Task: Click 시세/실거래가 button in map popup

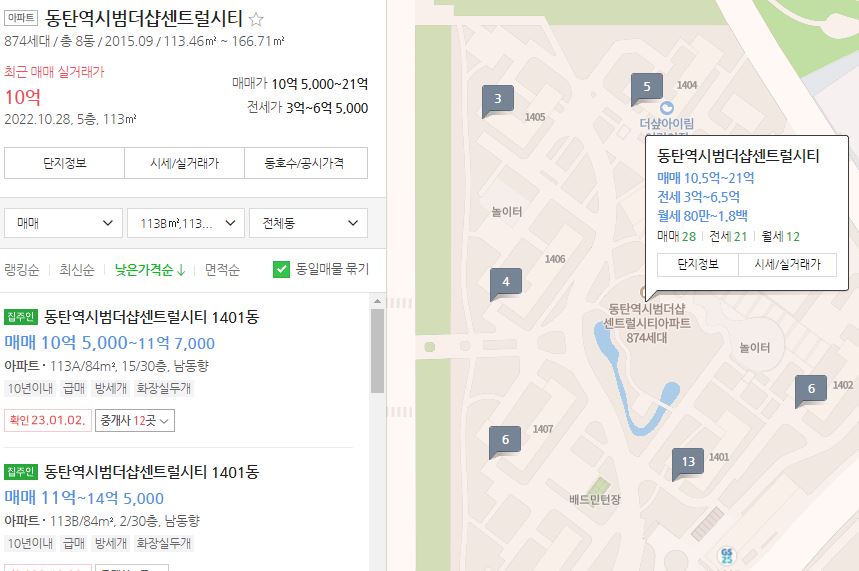Action: tap(787, 265)
